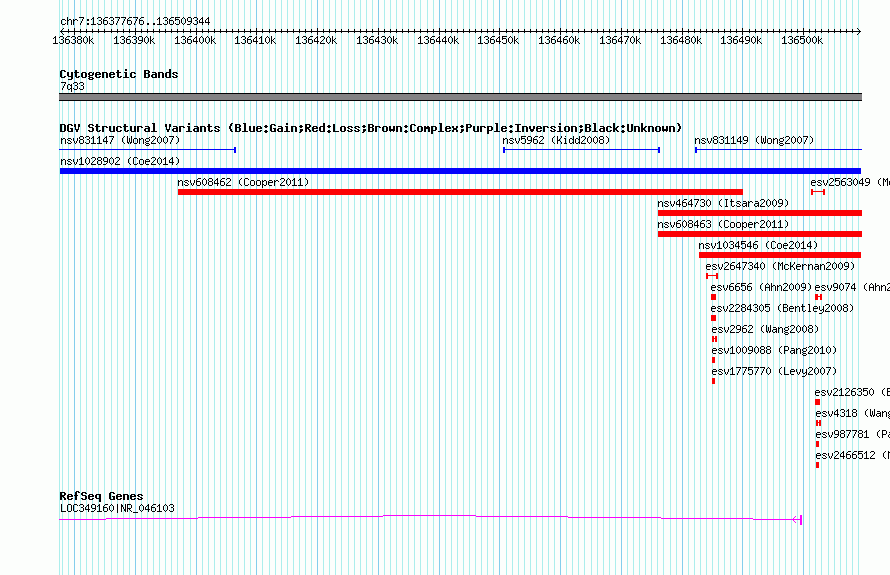Click the 7q33 cytogenetic band bar
This screenshot has width=890, height=575.
(460, 97)
